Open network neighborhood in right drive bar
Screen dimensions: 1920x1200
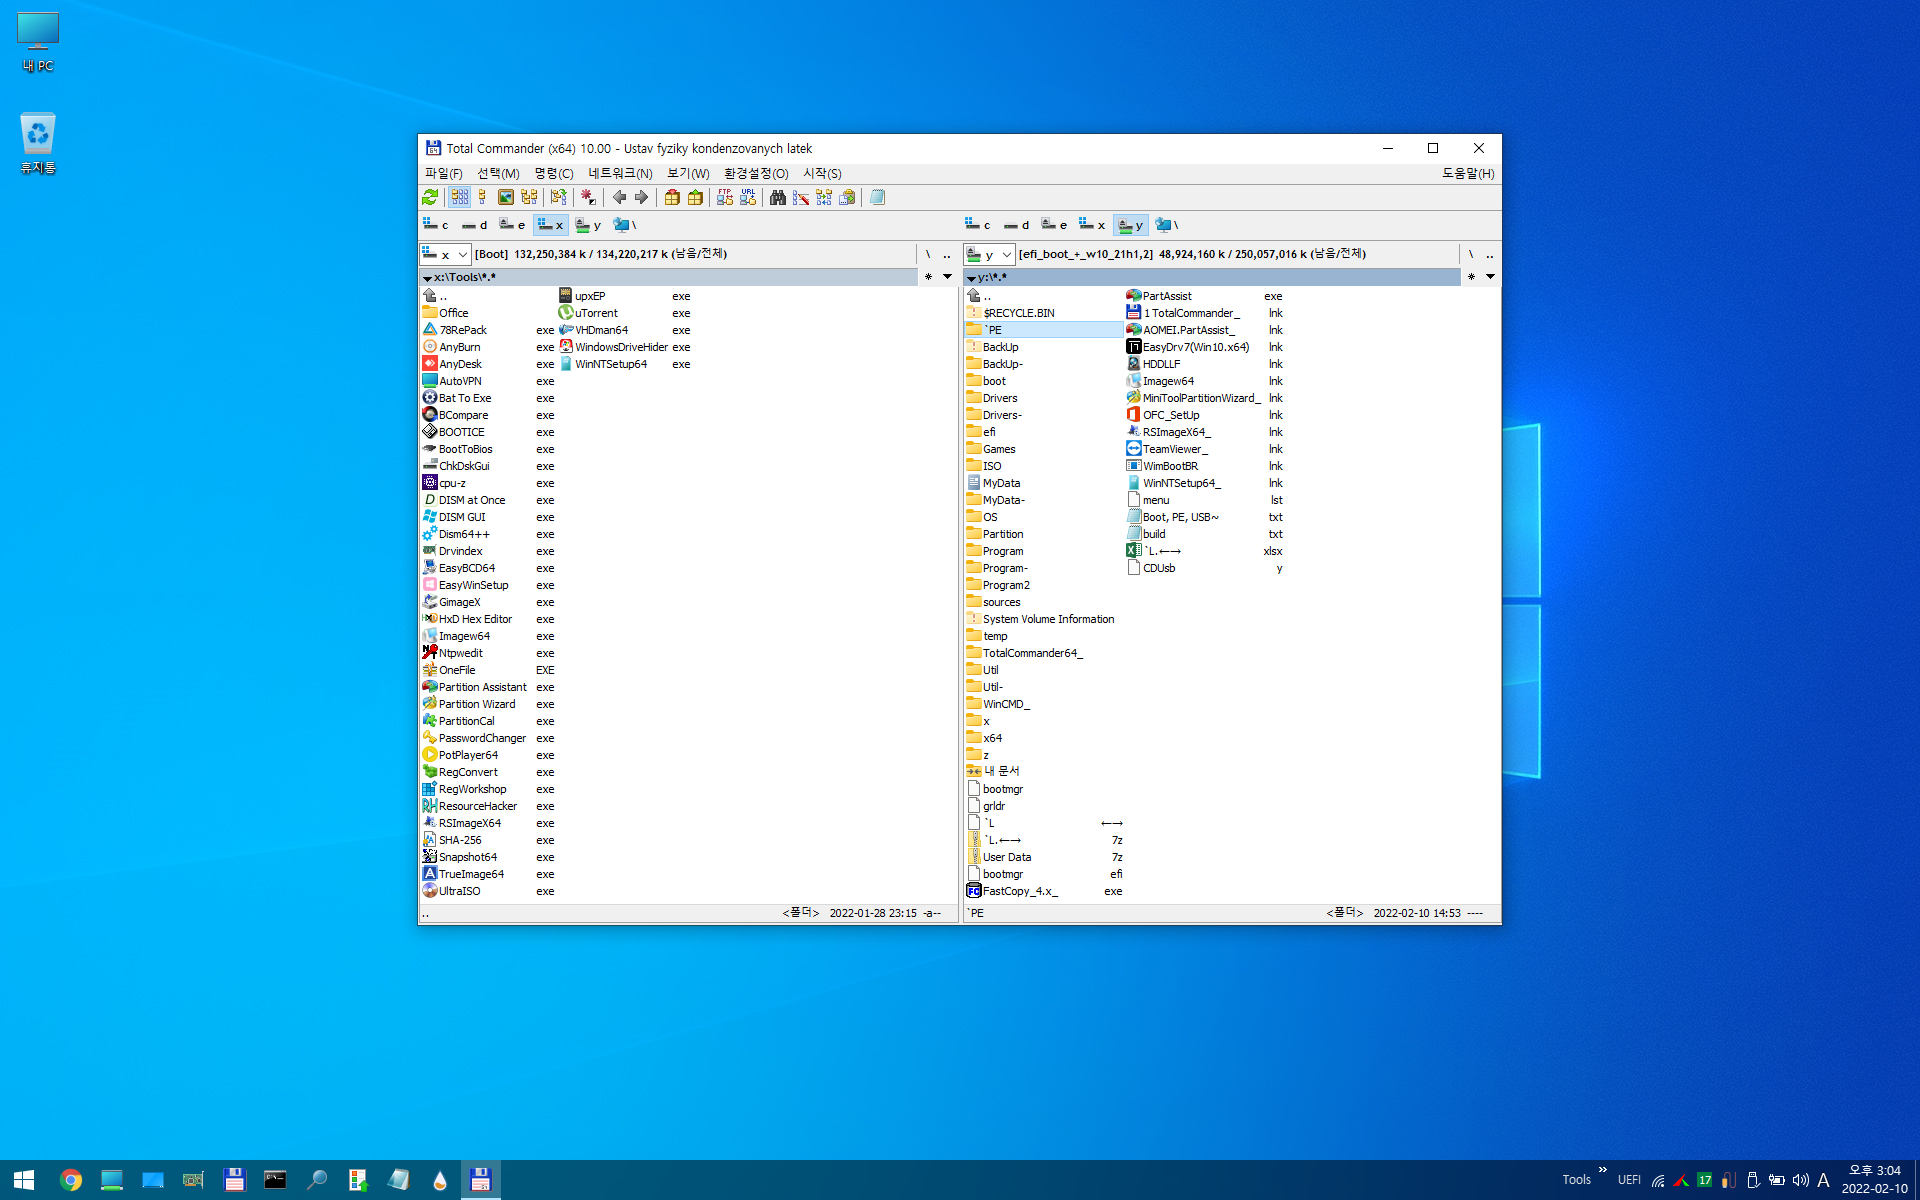click(x=1167, y=225)
